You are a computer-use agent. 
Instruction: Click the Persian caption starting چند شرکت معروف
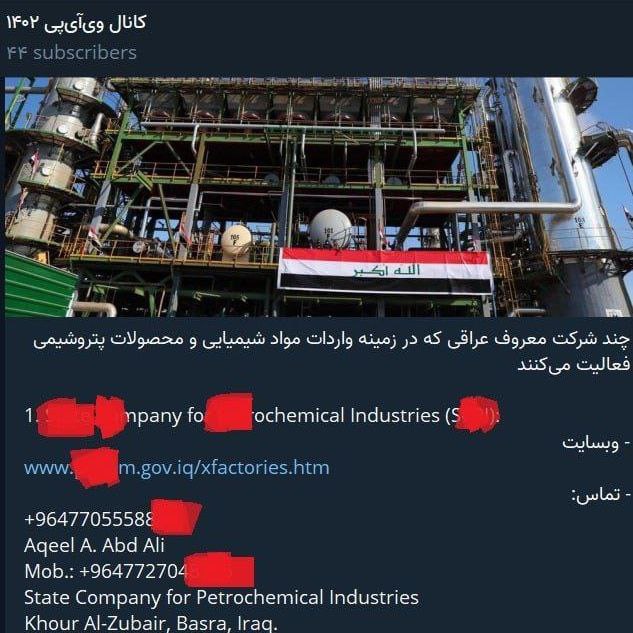[x=331, y=340]
